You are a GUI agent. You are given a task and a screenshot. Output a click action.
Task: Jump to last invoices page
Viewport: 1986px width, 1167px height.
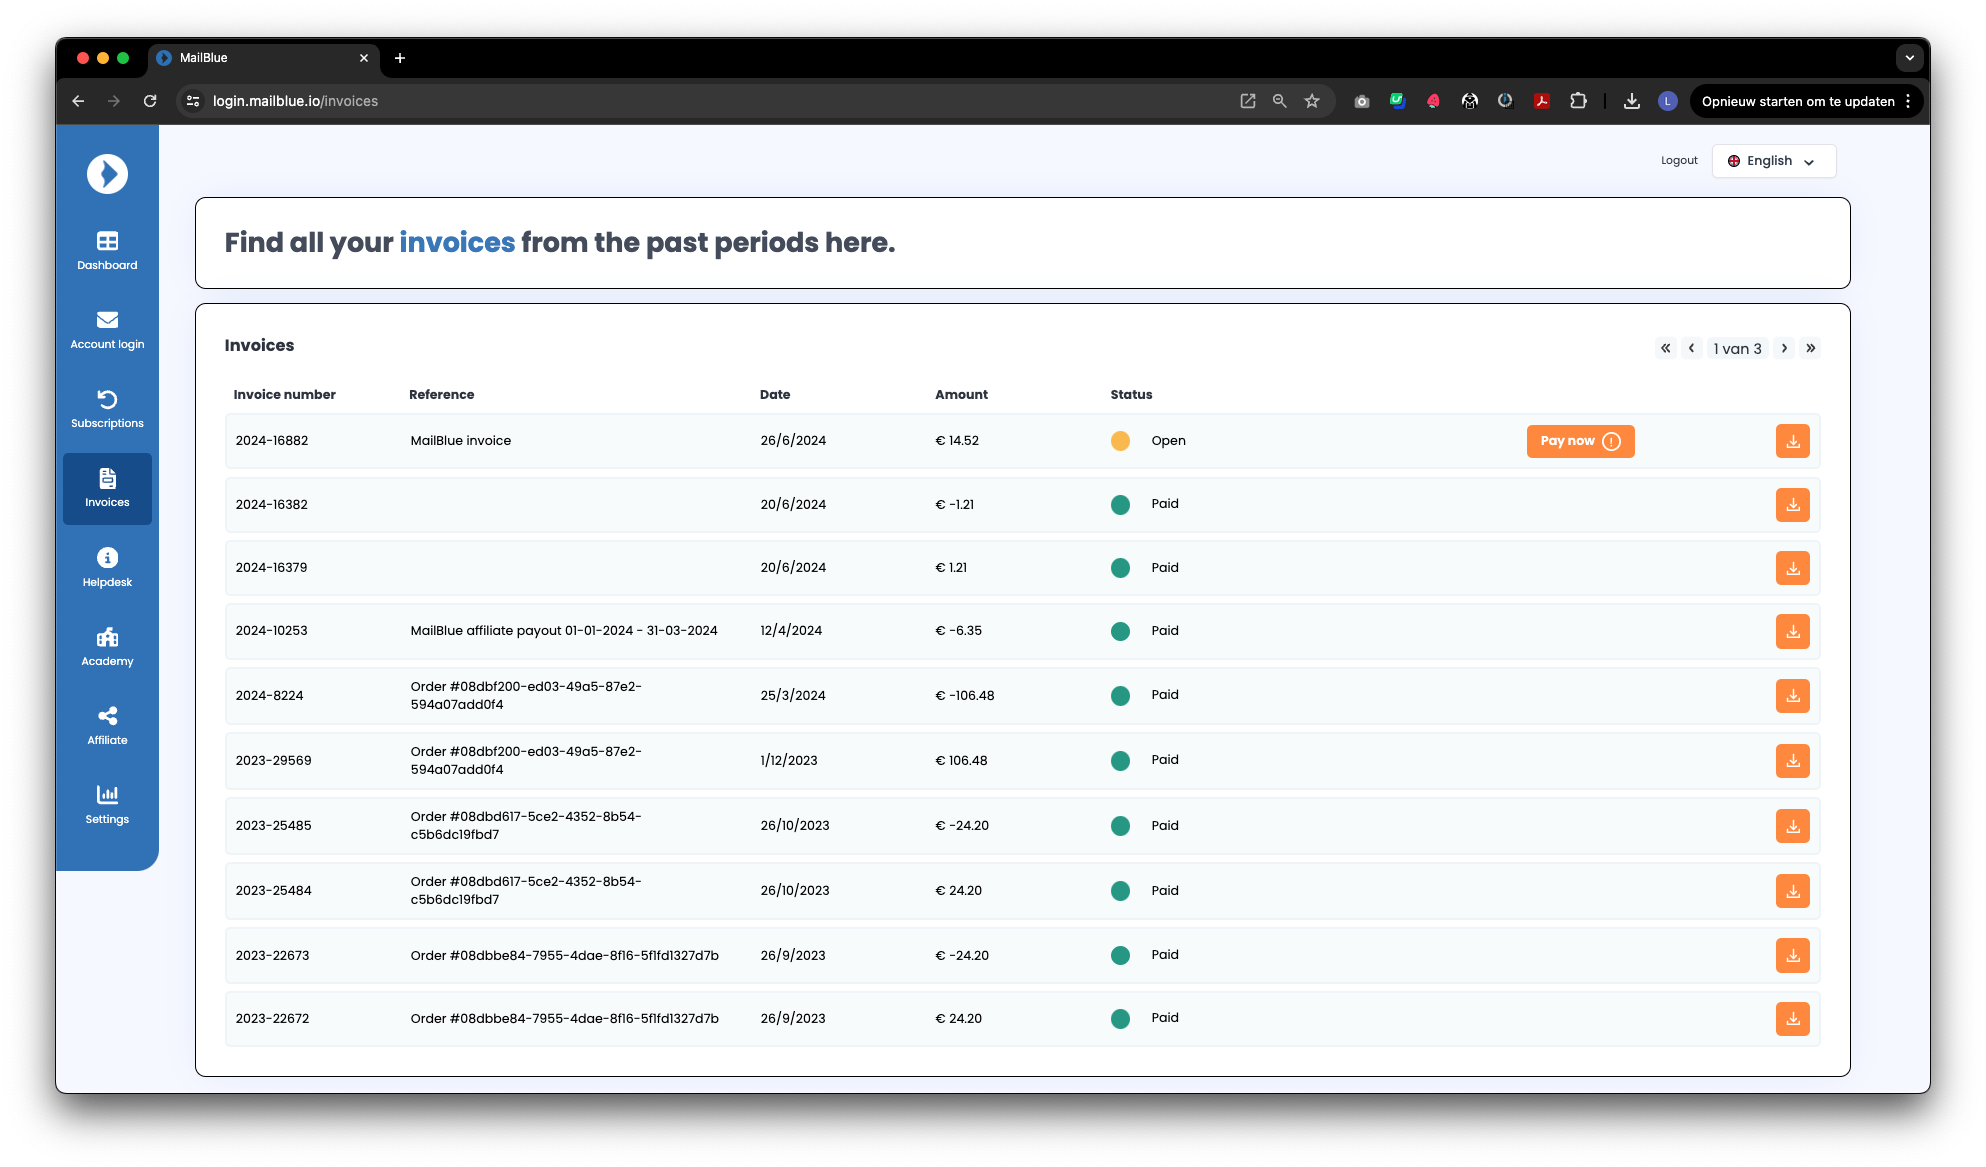tap(1810, 348)
